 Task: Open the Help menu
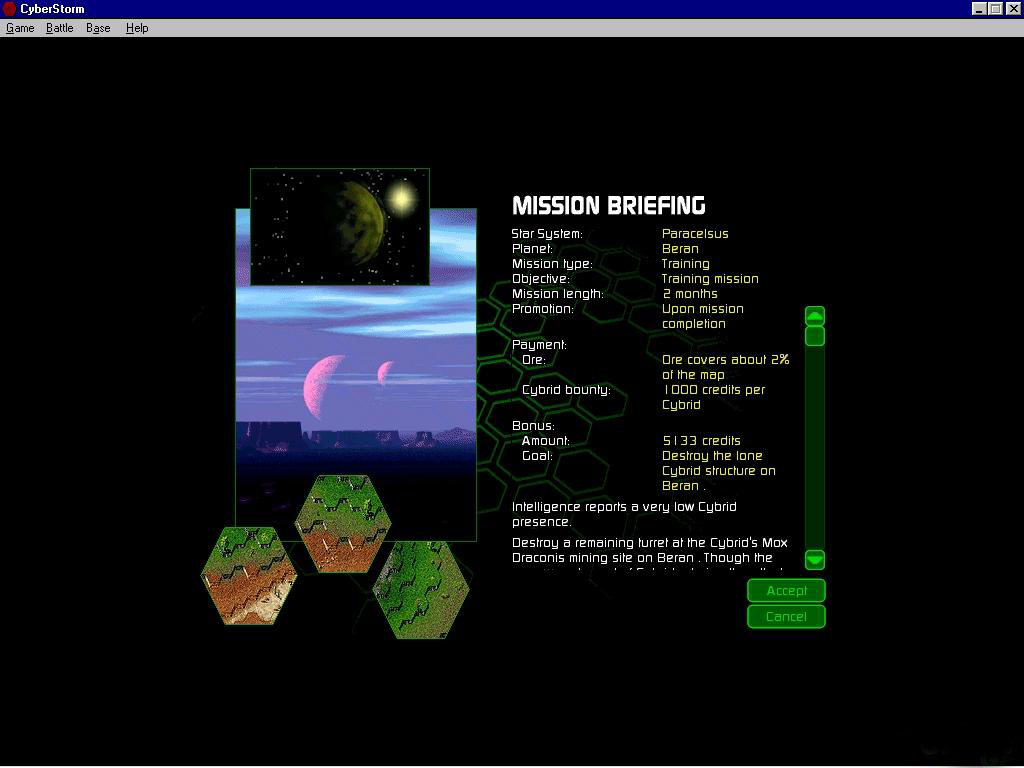pyautogui.click(x=137, y=28)
